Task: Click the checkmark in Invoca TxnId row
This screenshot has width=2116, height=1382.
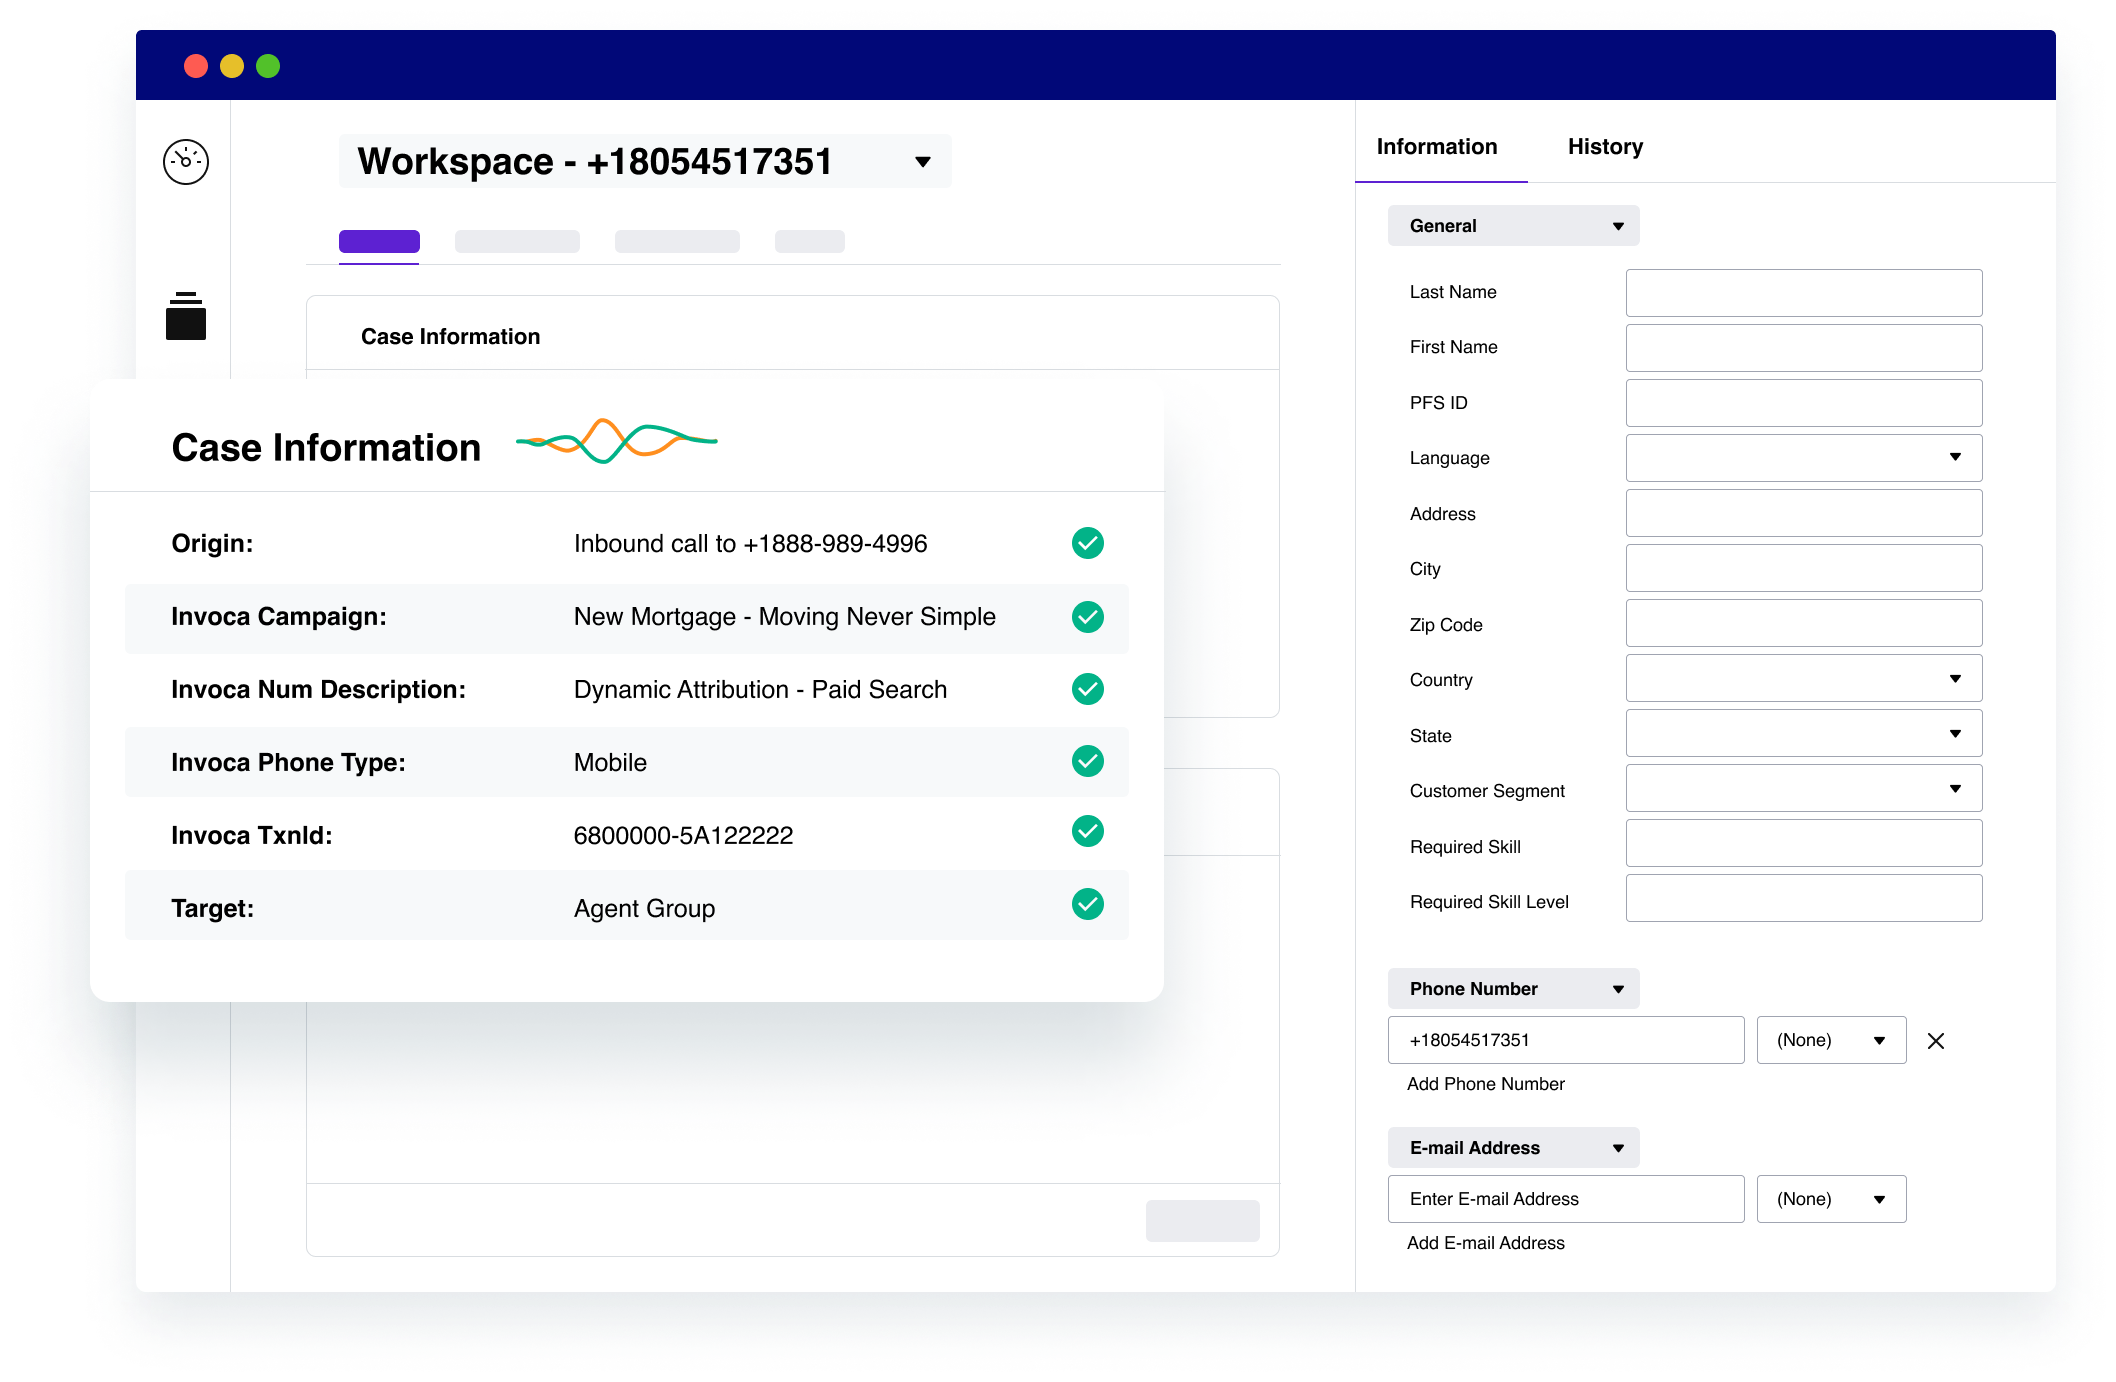Action: point(1087,831)
